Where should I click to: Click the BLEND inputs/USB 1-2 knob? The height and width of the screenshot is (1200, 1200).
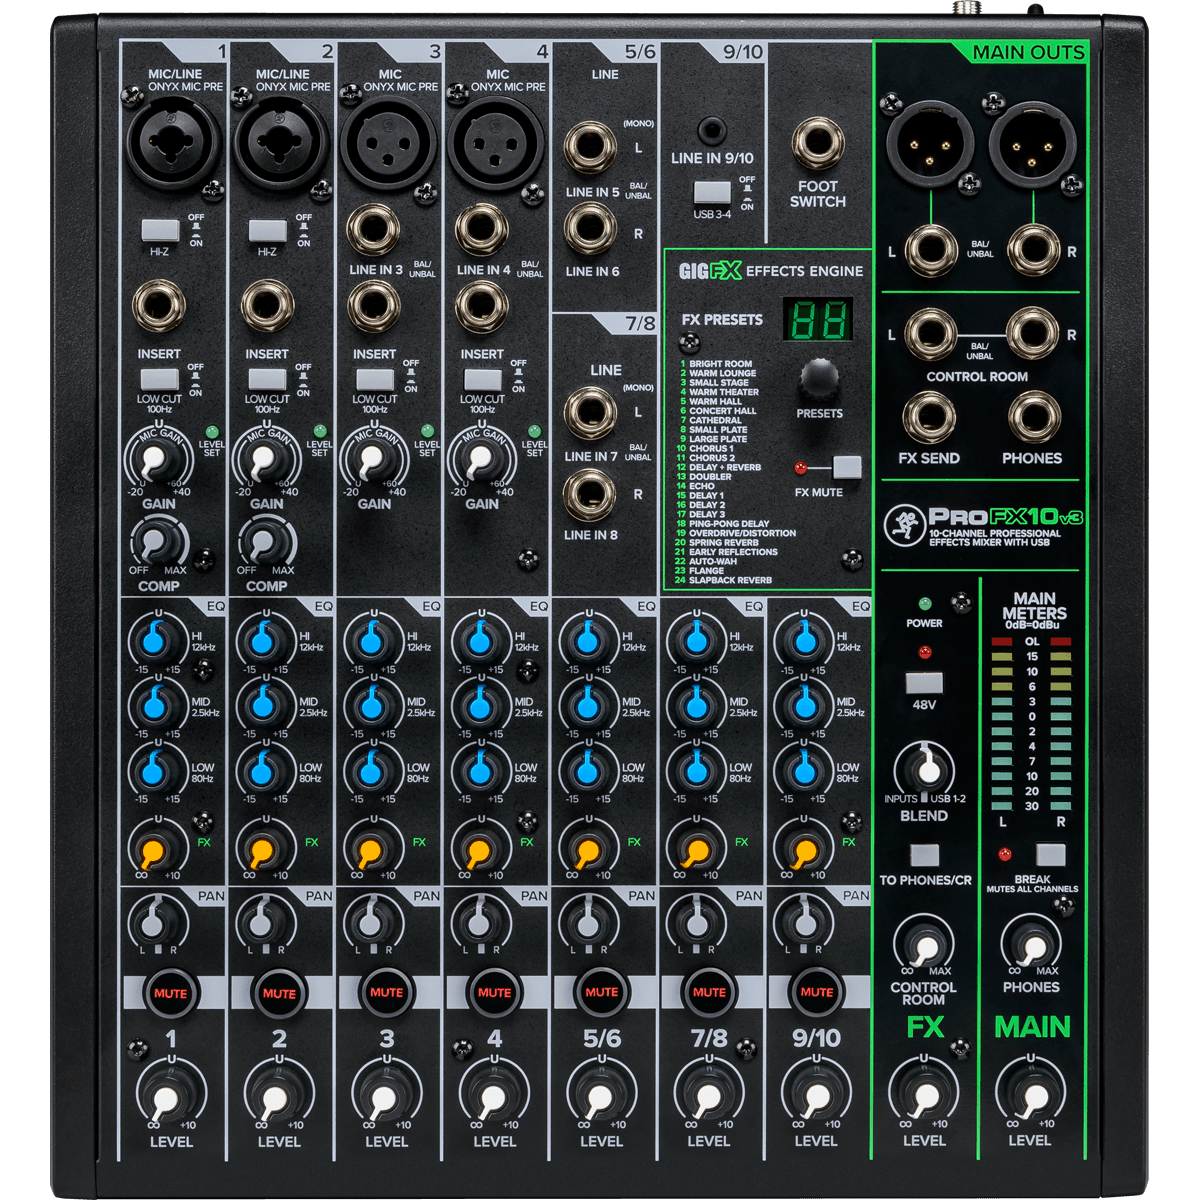click(x=926, y=768)
